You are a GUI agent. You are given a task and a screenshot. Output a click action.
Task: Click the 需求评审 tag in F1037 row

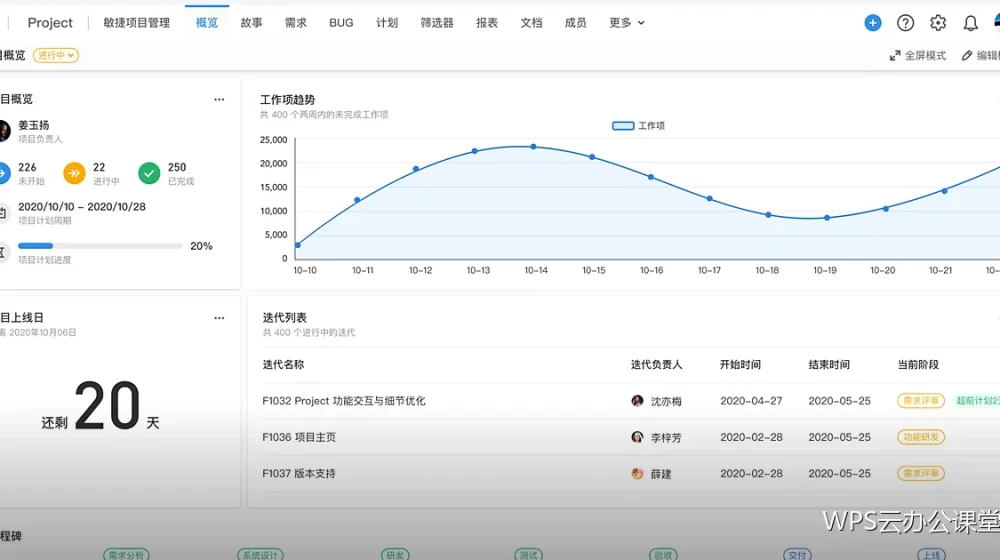(921, 473)
